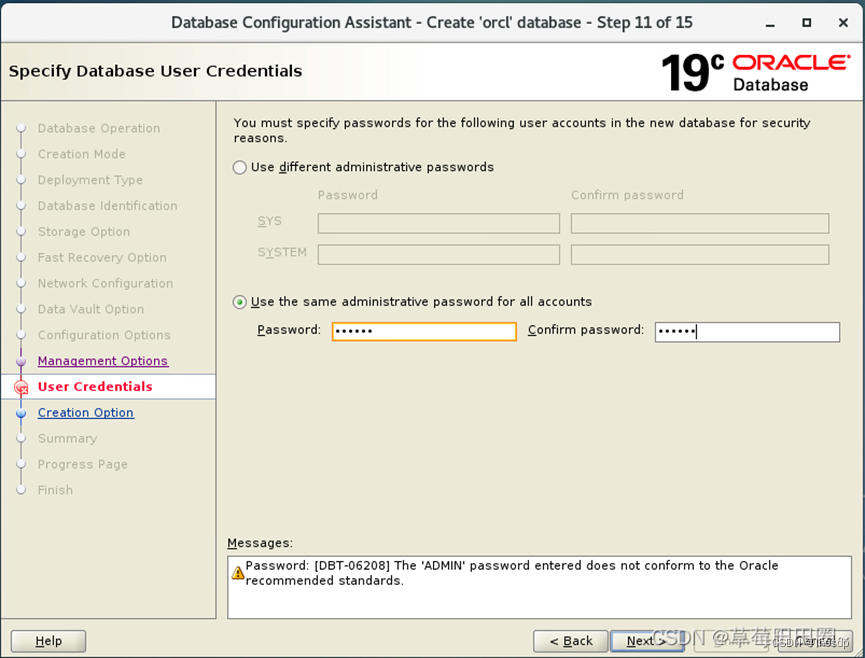Click the 'Creation Mode' step label
865x658 pixels.
coord(82,154)
